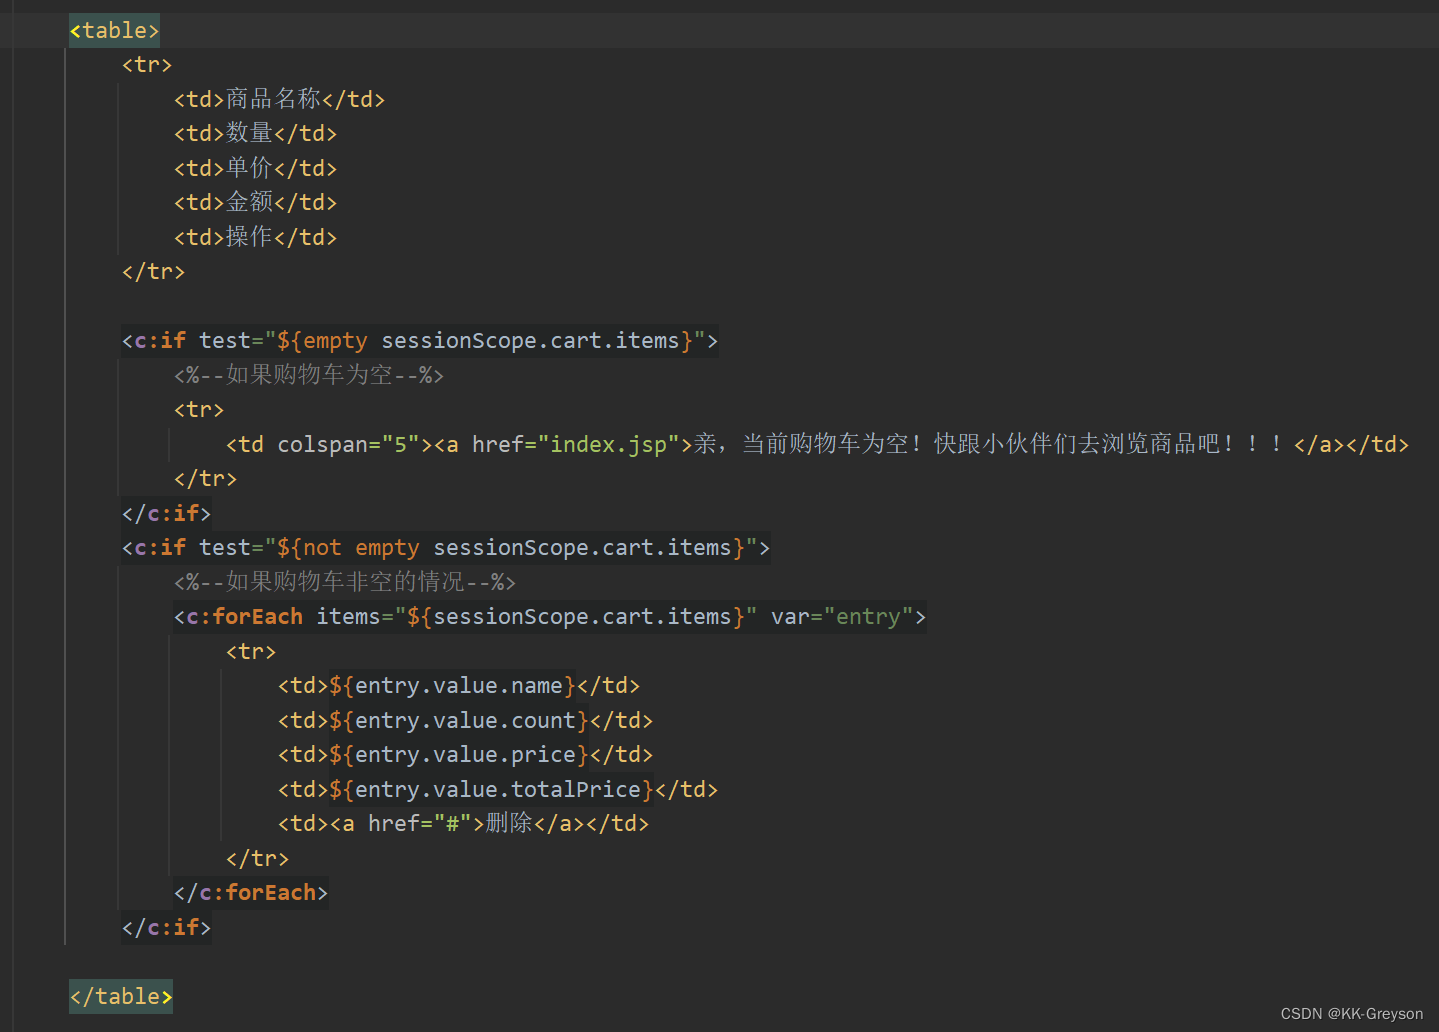1439x1032 pixels.
Task: Click the </tr> tag above </c:forEach>
Action: click(257, 859)
